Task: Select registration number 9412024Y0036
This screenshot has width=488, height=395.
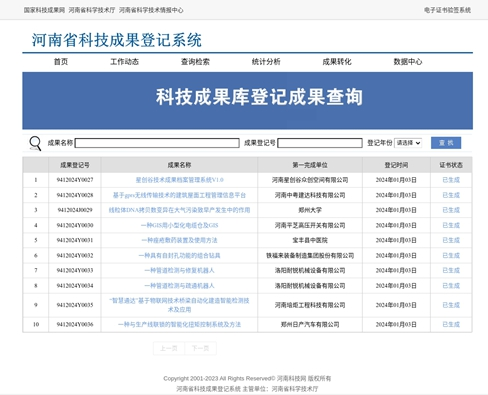Action: point(75,324)
